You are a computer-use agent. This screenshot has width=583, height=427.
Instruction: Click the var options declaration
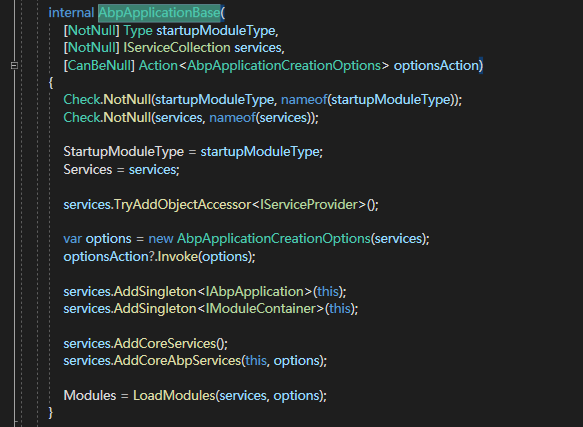tap(97, 238)
